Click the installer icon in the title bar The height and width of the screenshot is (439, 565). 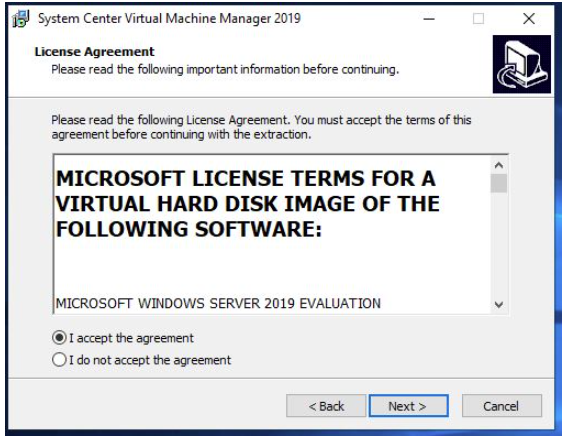tap(21, 18)
